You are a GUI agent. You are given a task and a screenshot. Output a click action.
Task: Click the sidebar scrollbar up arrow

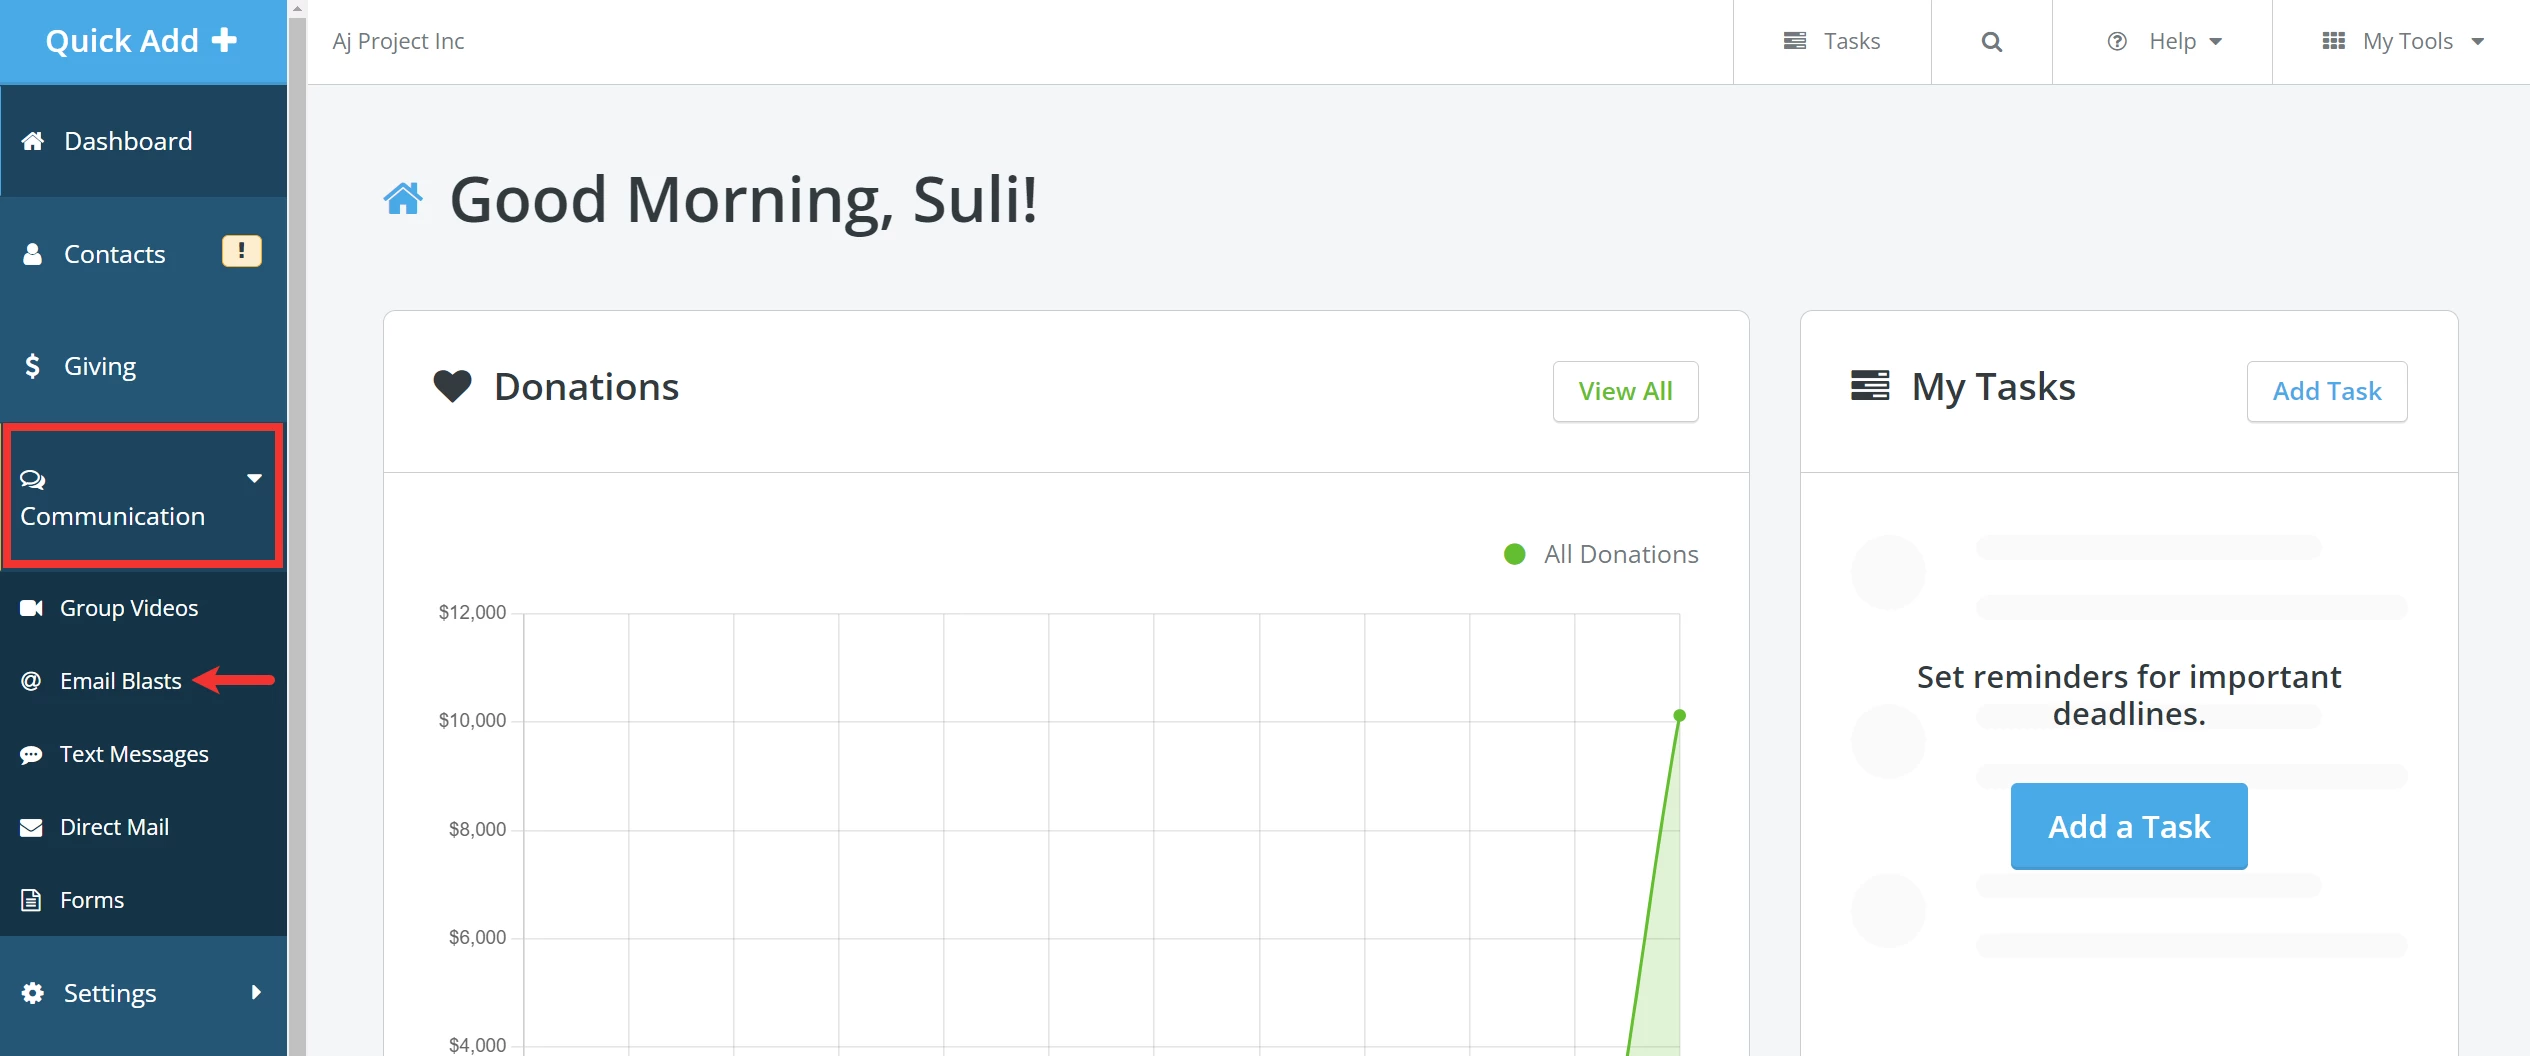coord(297,7)
